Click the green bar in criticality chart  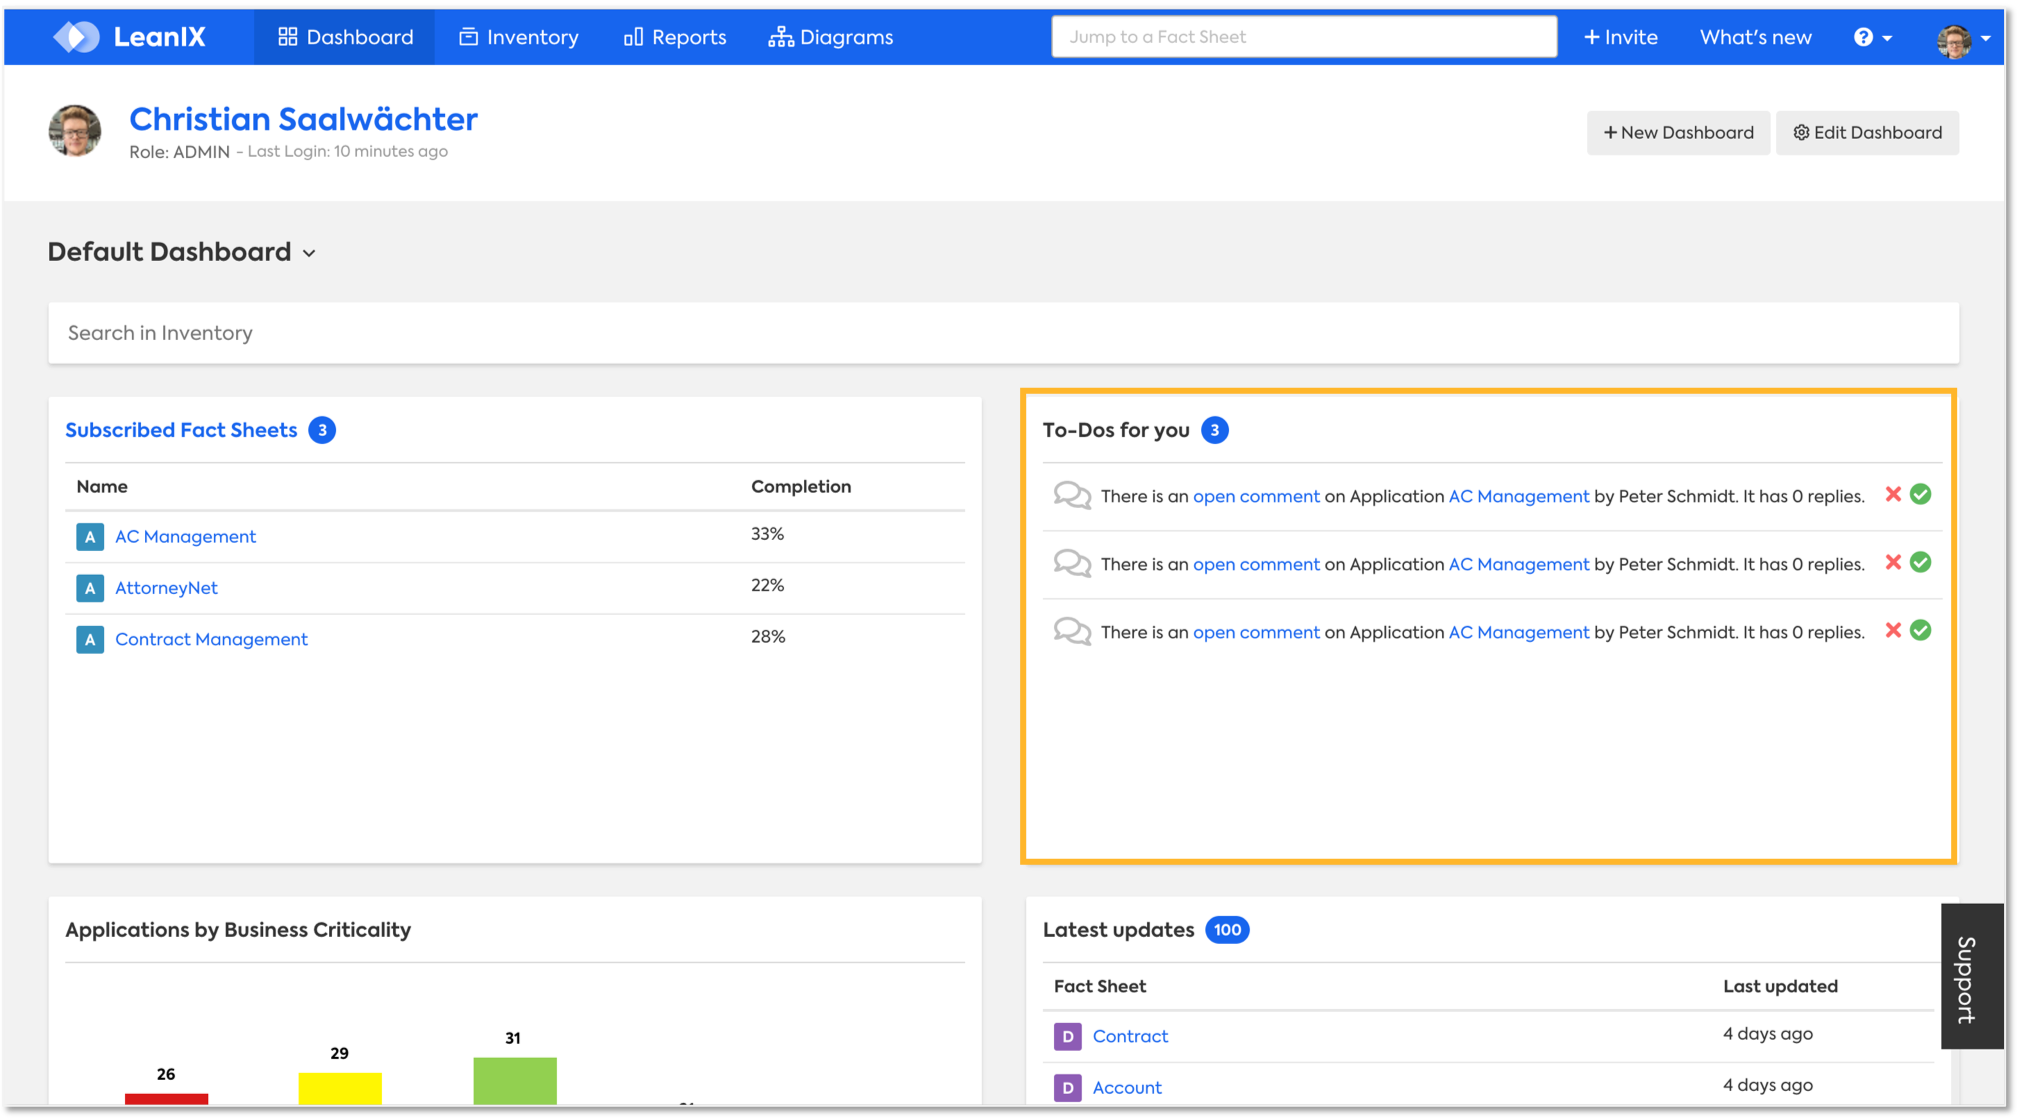click(514, 1079)
